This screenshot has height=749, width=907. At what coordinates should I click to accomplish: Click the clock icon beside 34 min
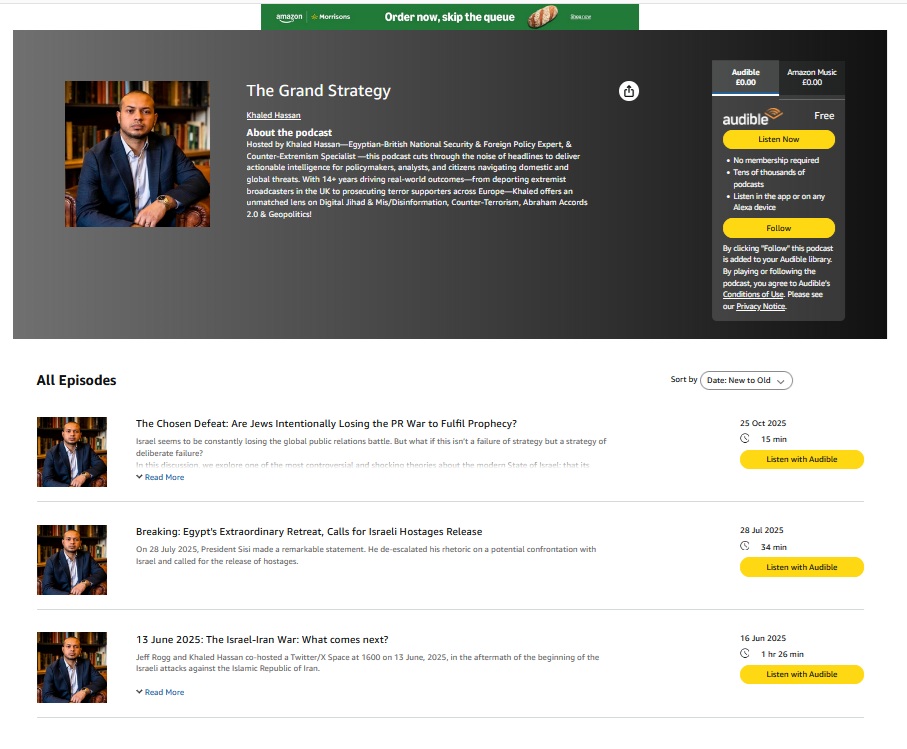coord(744,546)
